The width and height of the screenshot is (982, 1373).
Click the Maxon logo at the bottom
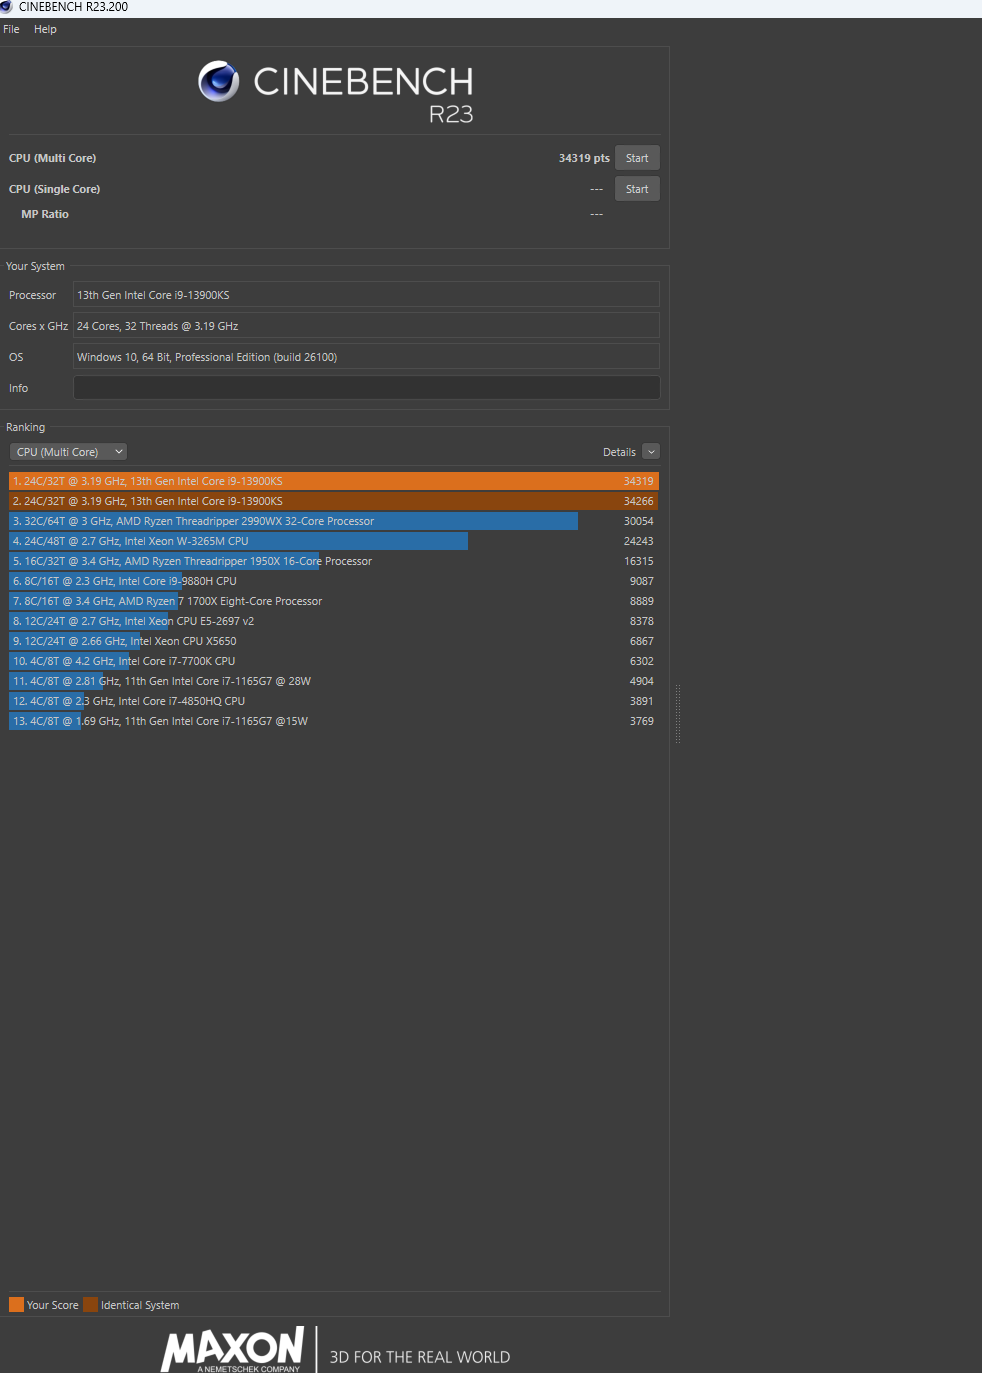pyautogui.click(x=233, y=1350)
